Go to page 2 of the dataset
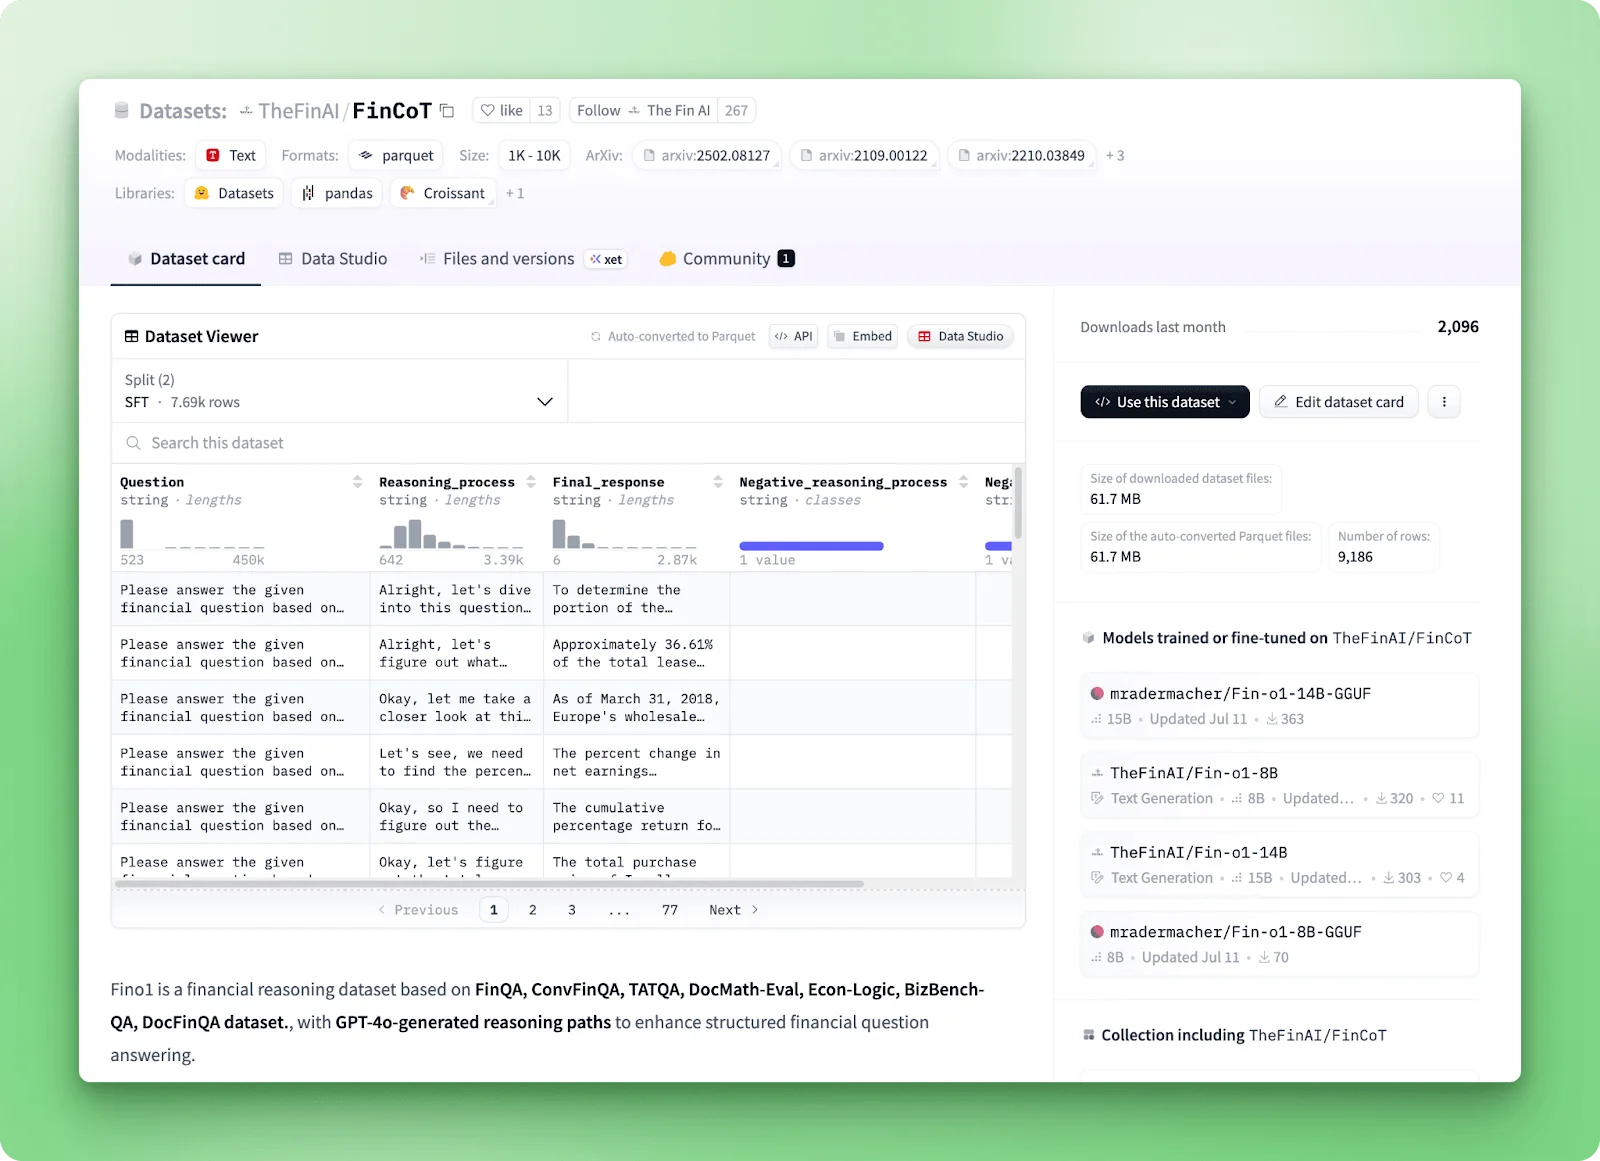 click(533, 910)
